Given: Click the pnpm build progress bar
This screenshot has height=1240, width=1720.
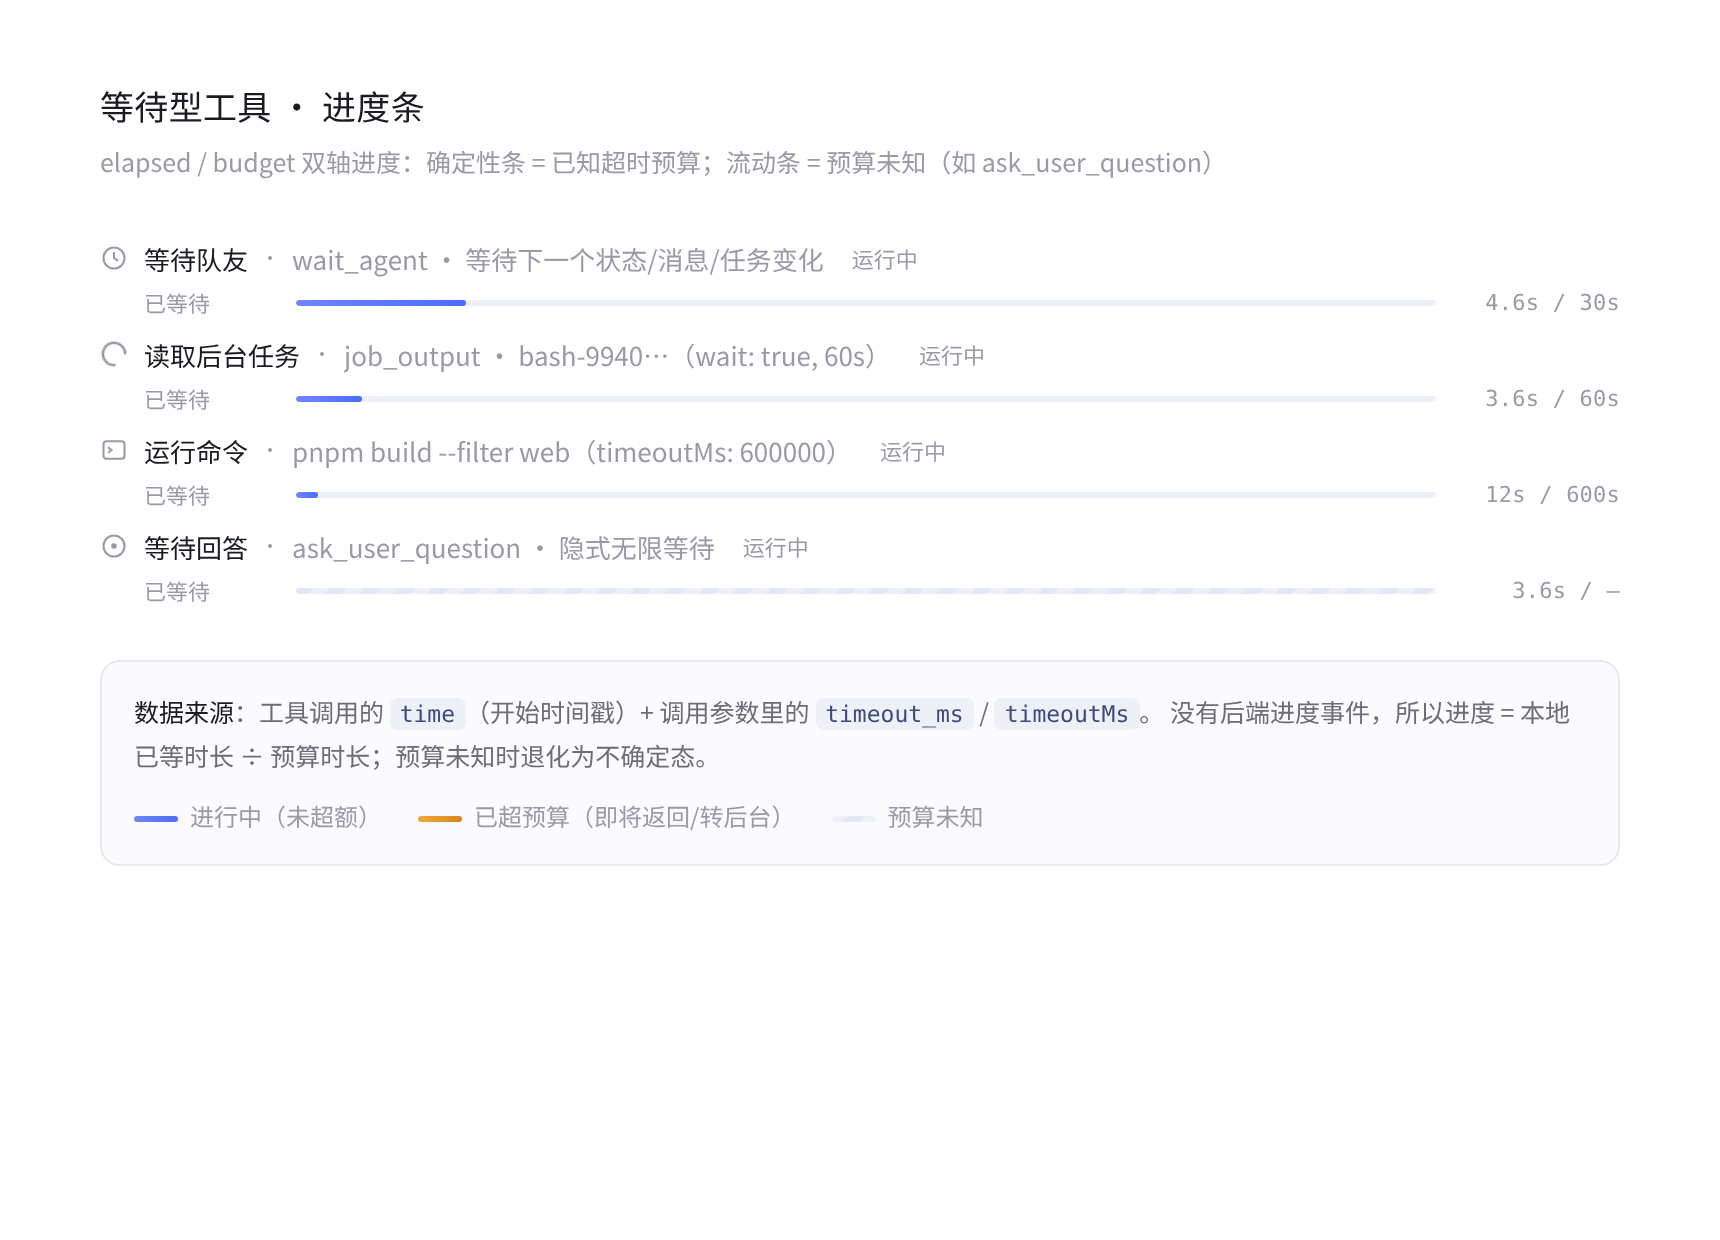Looking at the screenshot, I should tap(865, 495).
